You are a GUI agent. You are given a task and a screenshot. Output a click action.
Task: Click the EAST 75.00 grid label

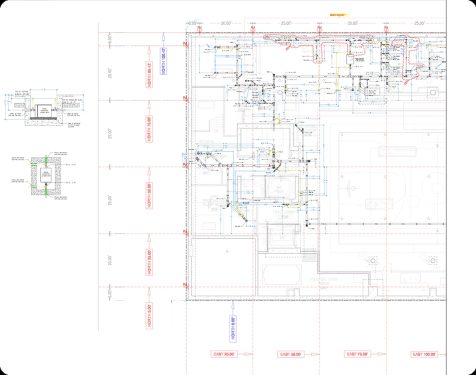tap(358, 354)
